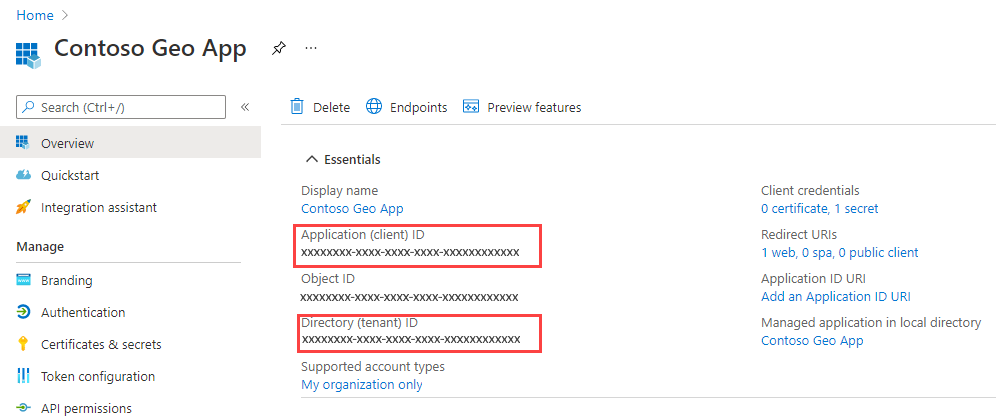The width and height of the screenshot is (996, 420).
Task: Select the Overview menu item
Action: [130, 144]
